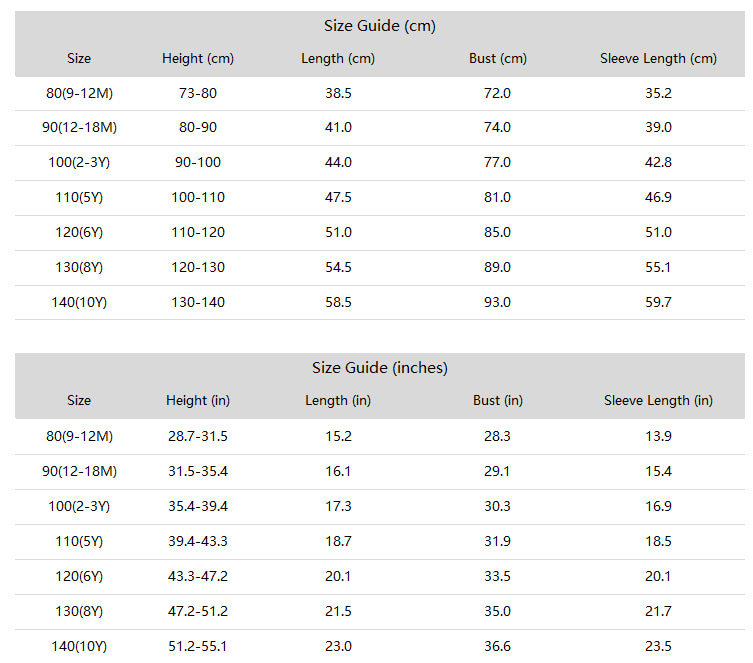The image size is (753, 663).
Task: Click the 93.0 bust measurement
Action: [x=497, y=302]
